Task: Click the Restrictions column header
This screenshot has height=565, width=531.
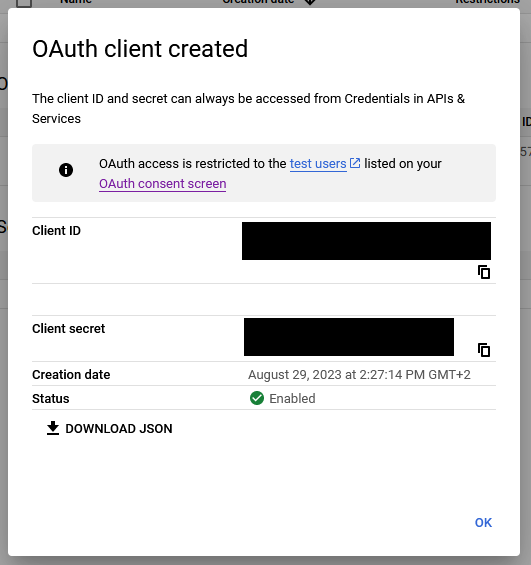Action: tap(487, 2)
